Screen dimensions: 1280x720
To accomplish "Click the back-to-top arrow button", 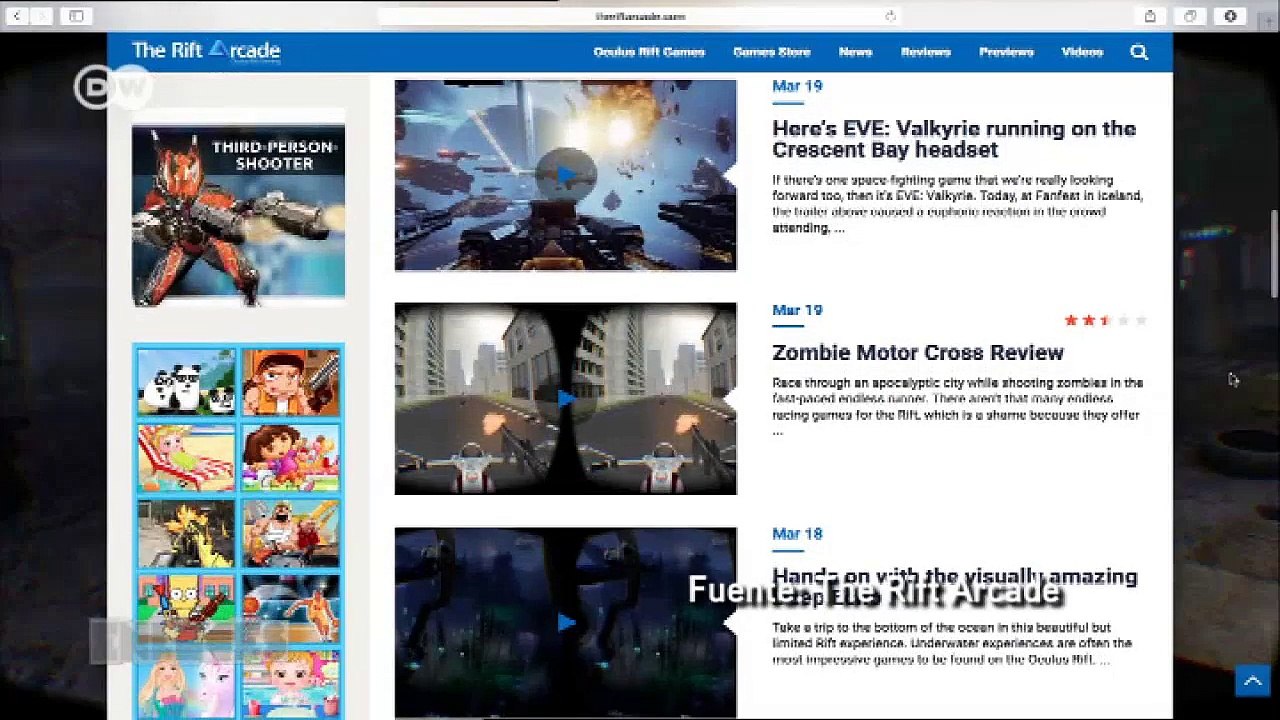I will 1252,681.
